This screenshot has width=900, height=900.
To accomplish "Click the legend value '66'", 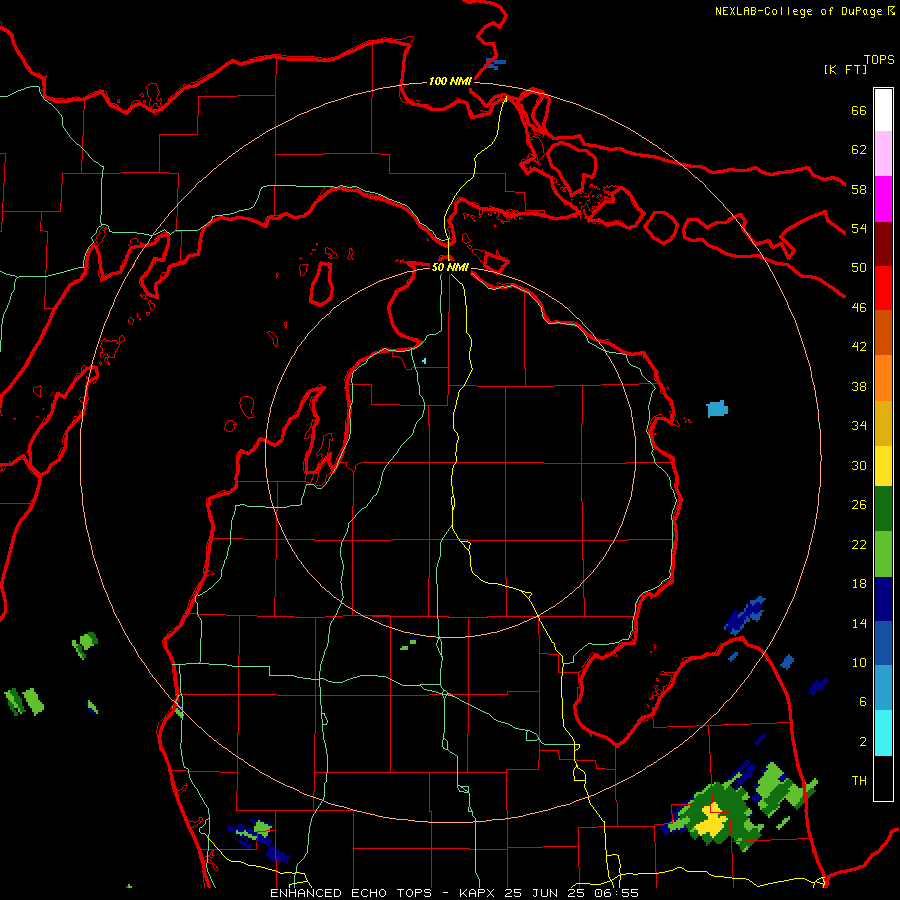I will coord(859,110).
